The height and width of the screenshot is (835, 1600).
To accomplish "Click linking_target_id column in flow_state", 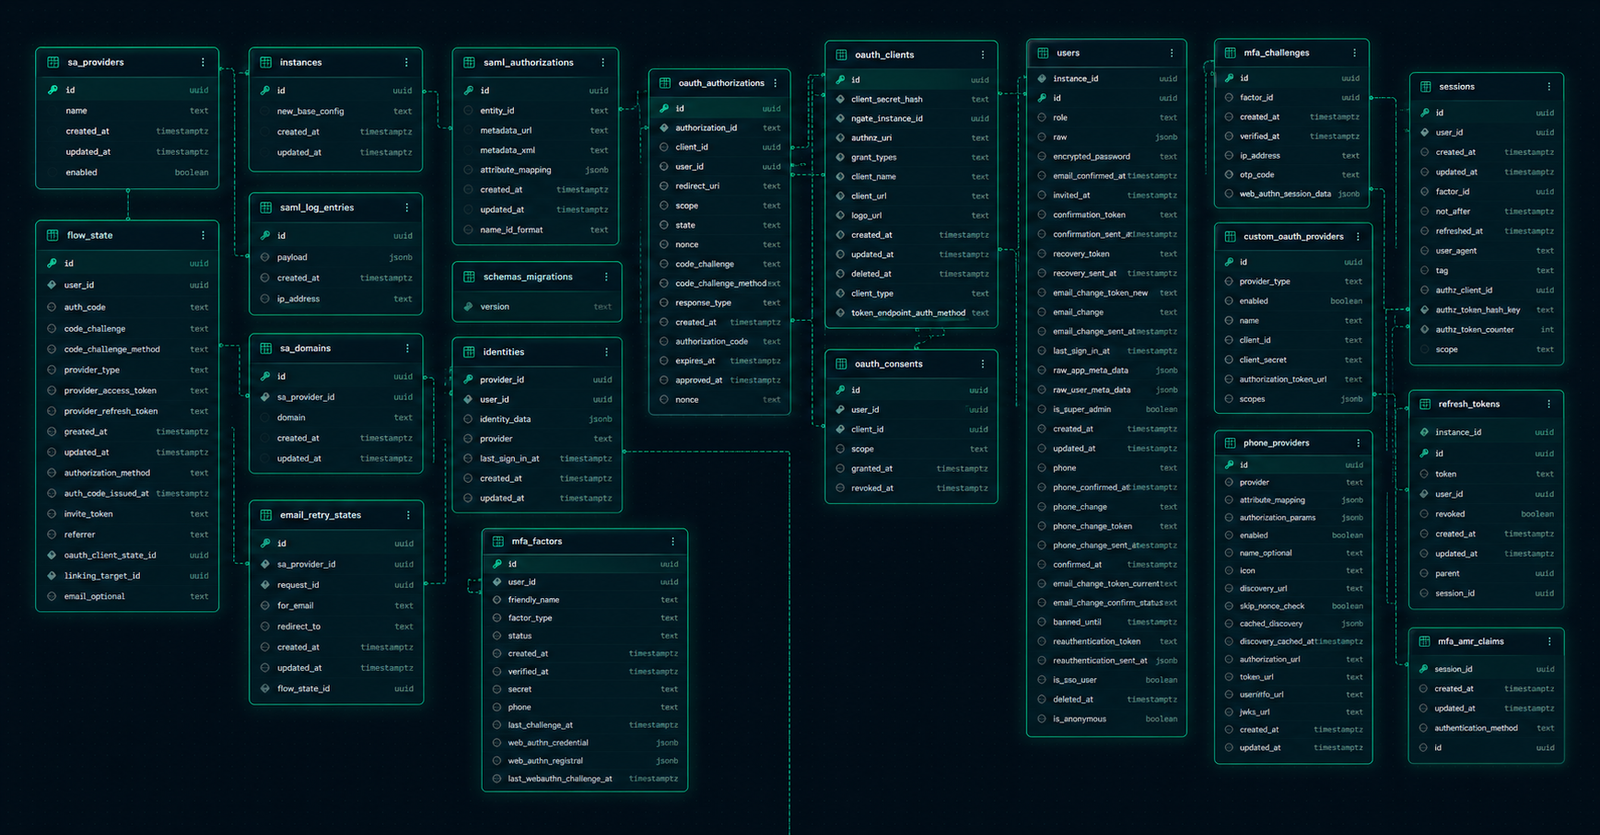I will [x=128, y=576].
